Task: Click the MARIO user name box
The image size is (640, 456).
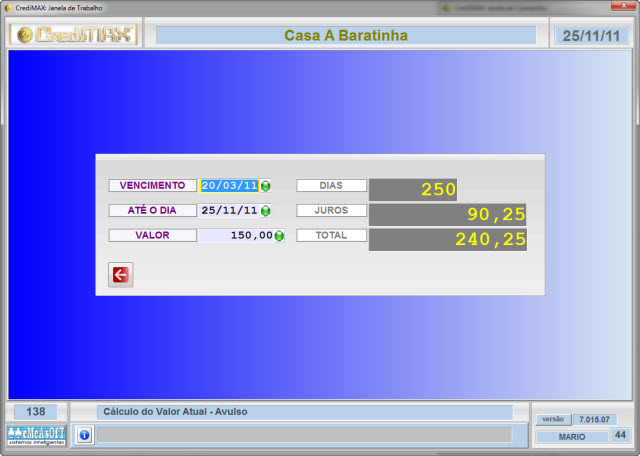Action: coord(571,436)
